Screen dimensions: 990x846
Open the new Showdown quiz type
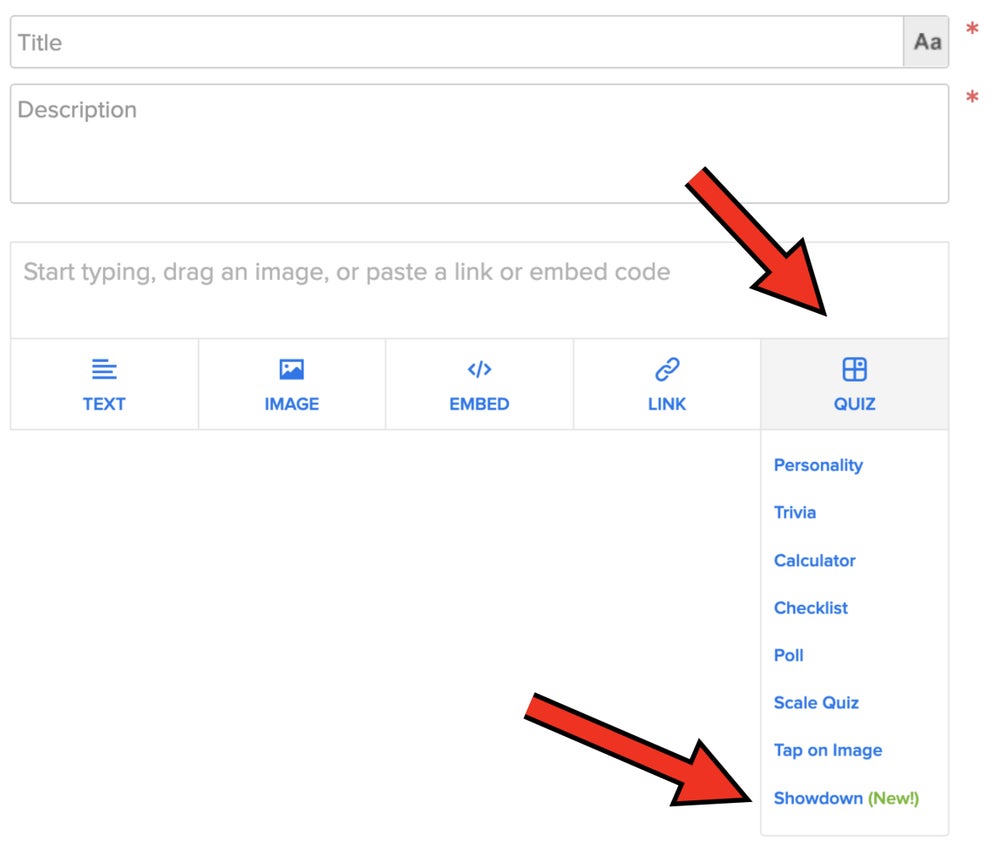click(818, 798)
